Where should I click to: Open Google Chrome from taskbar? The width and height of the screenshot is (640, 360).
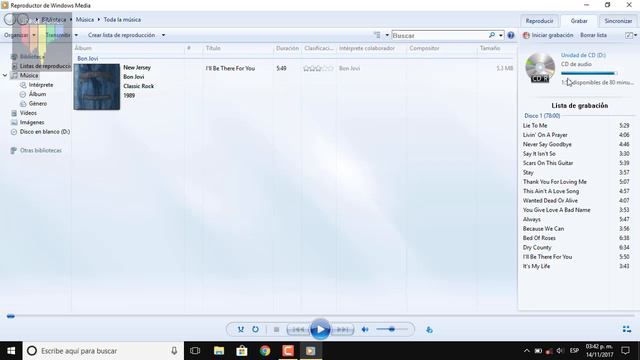[265, 351]
